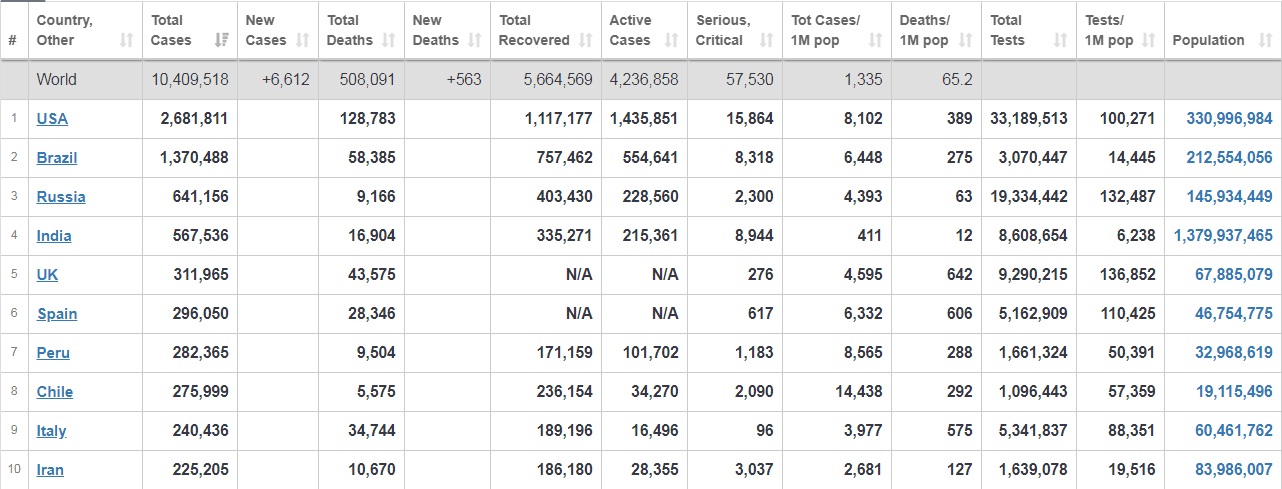Select Russia total recovered 403,430

[564, 196]
